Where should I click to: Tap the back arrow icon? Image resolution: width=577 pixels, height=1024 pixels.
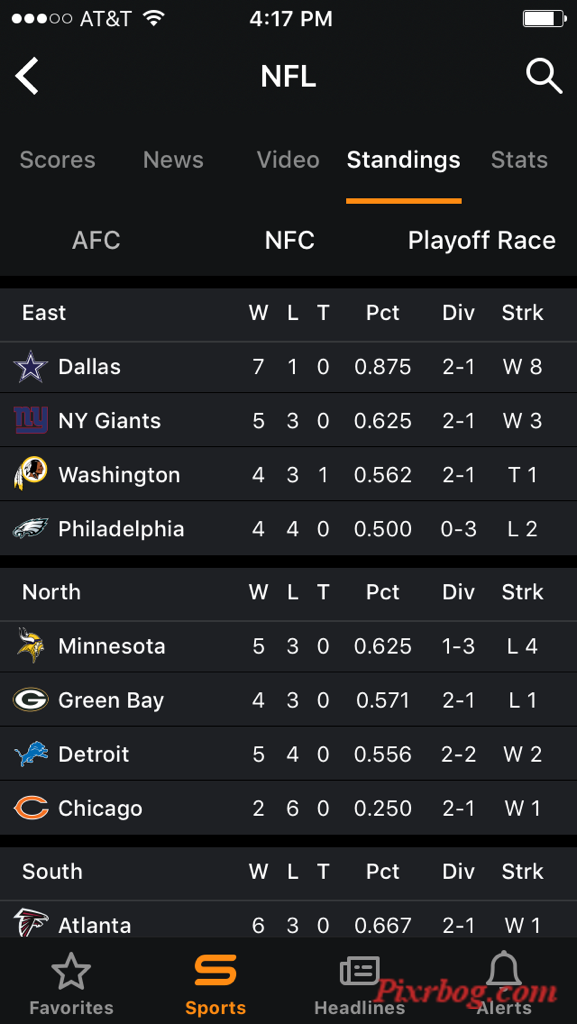[x=27, y=76]
